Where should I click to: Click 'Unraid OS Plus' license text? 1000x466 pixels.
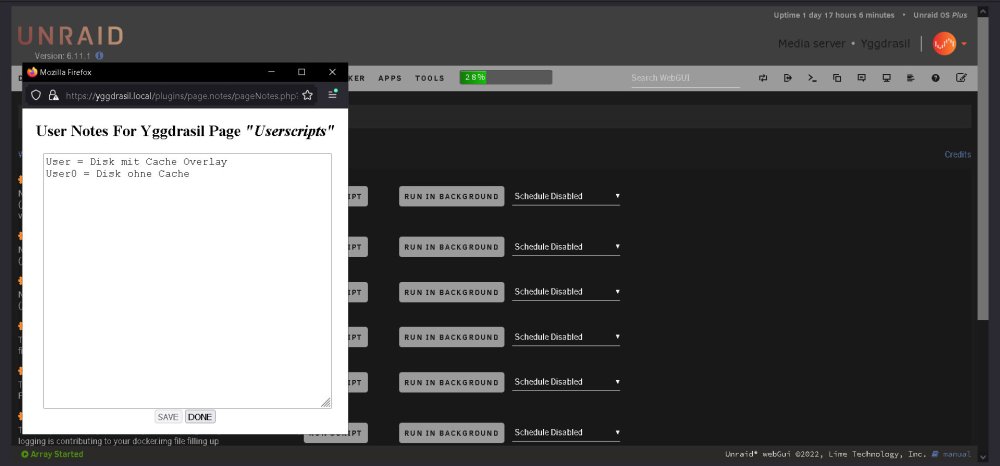point(940,15)
